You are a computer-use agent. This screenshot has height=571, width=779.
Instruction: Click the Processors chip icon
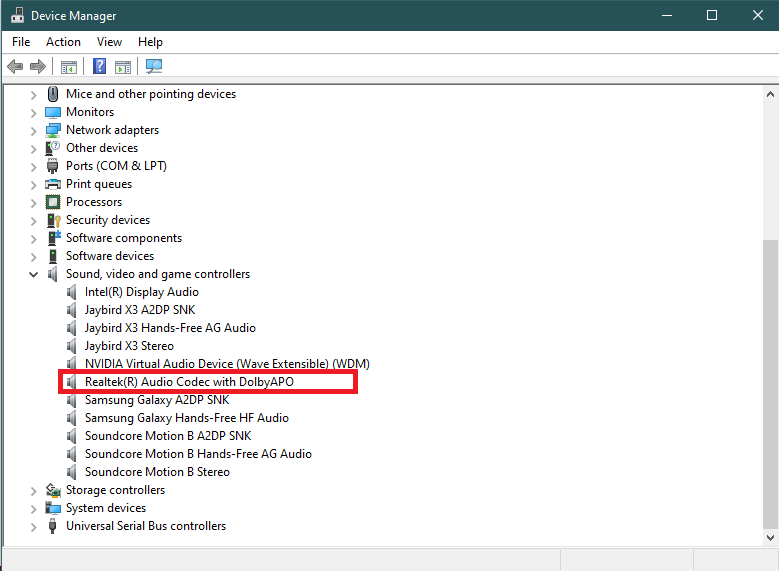pyautogui.click(x=53, y=202)
